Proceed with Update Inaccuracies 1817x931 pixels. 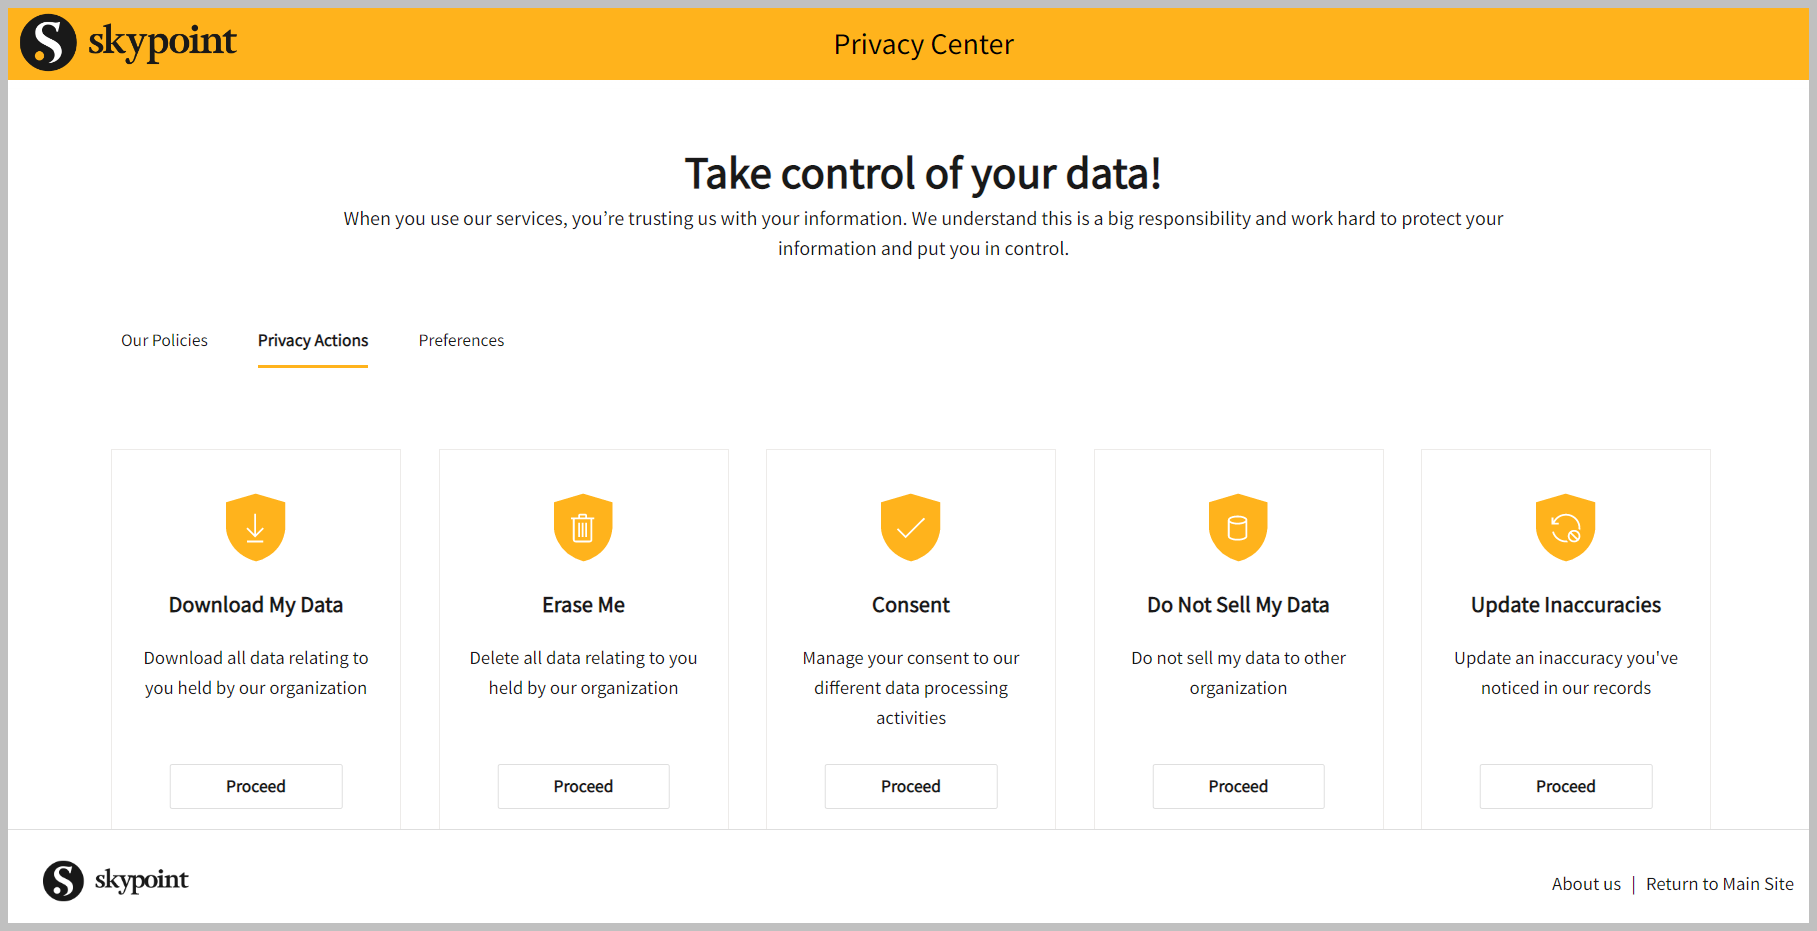point(1566,786)
